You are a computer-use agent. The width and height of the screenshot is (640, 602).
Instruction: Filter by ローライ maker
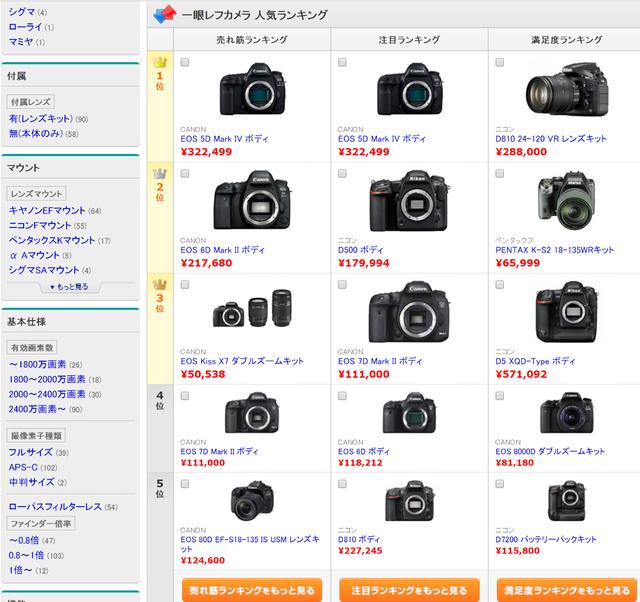[x=25, y=27]
